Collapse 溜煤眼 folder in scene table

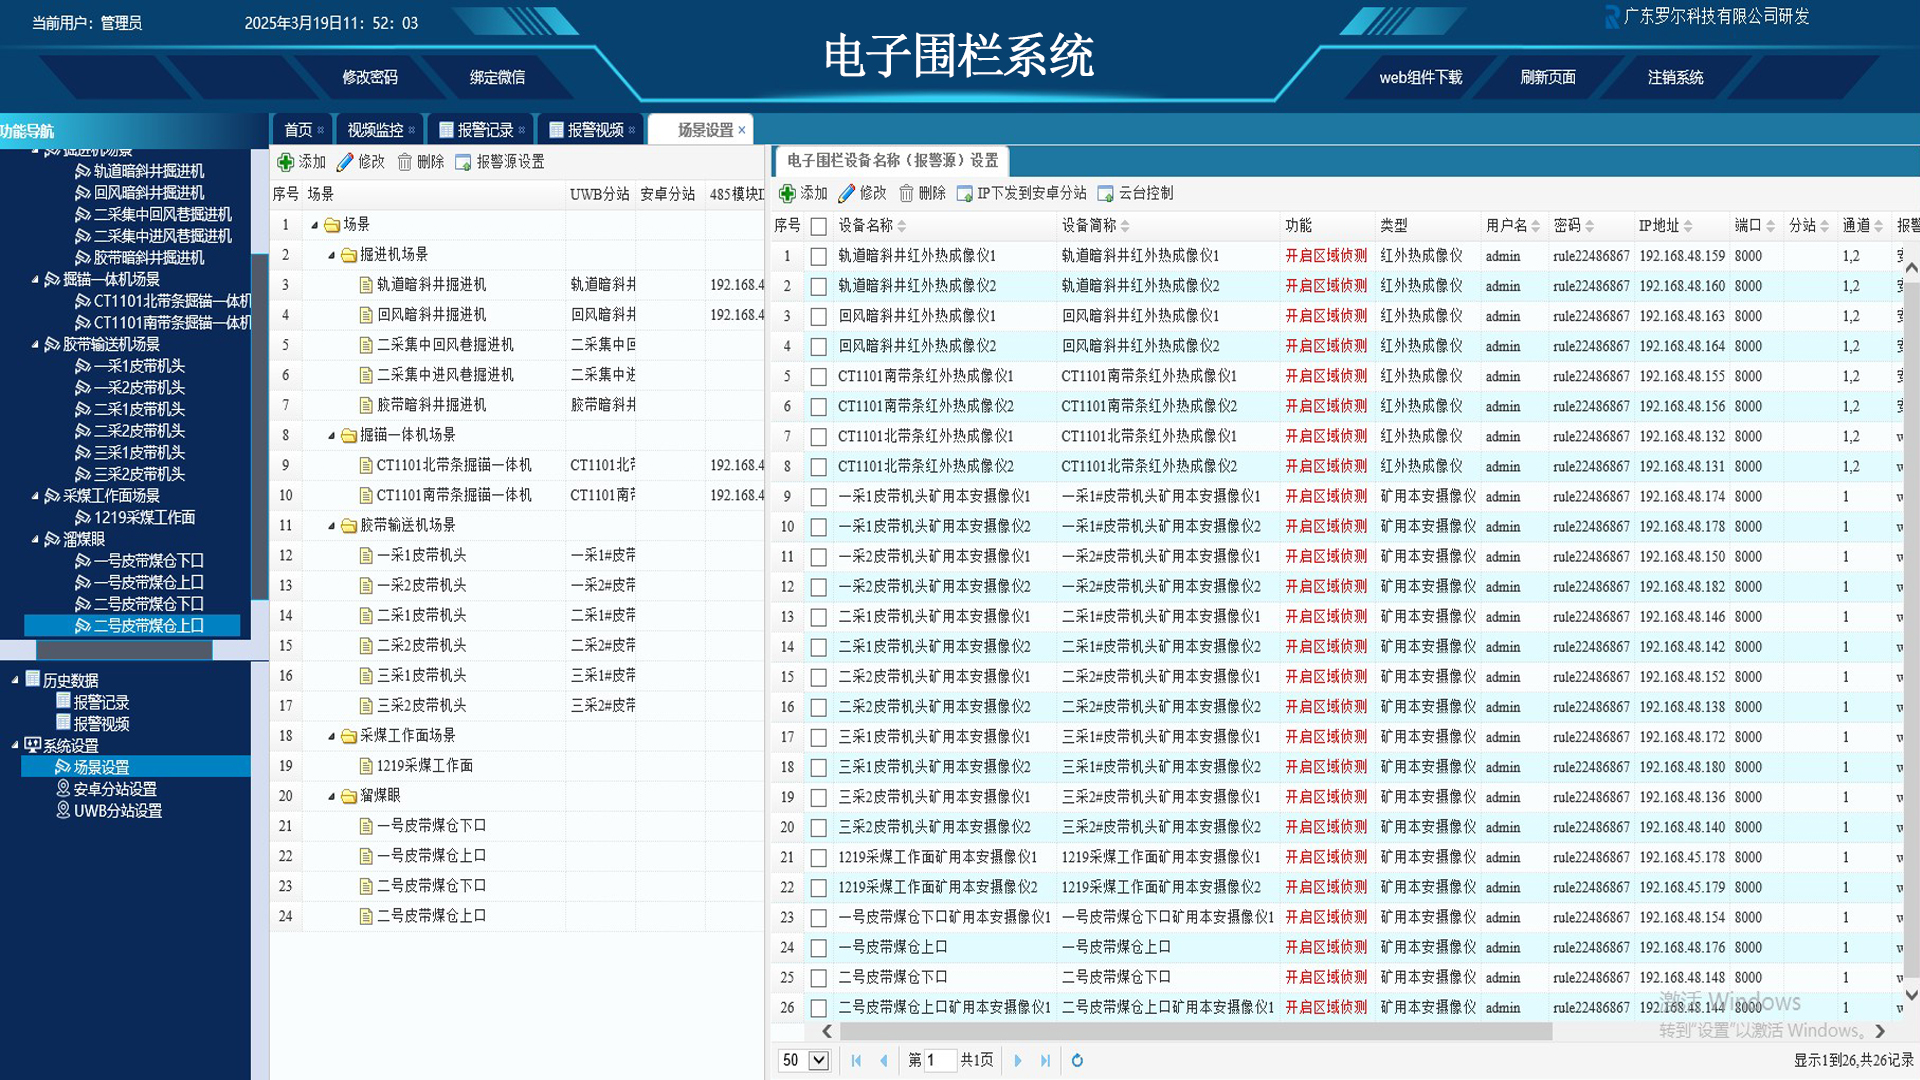tap(331, 796)
